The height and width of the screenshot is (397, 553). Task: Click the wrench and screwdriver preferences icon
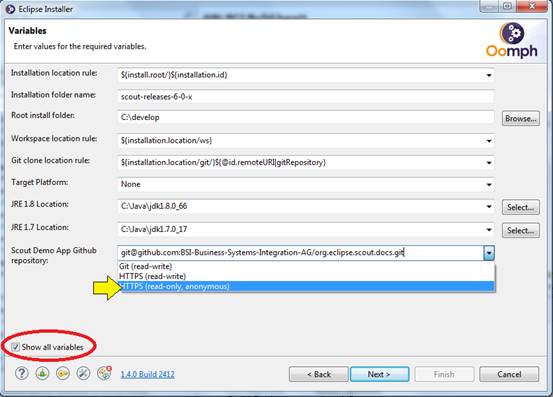(x=84, y=373)
